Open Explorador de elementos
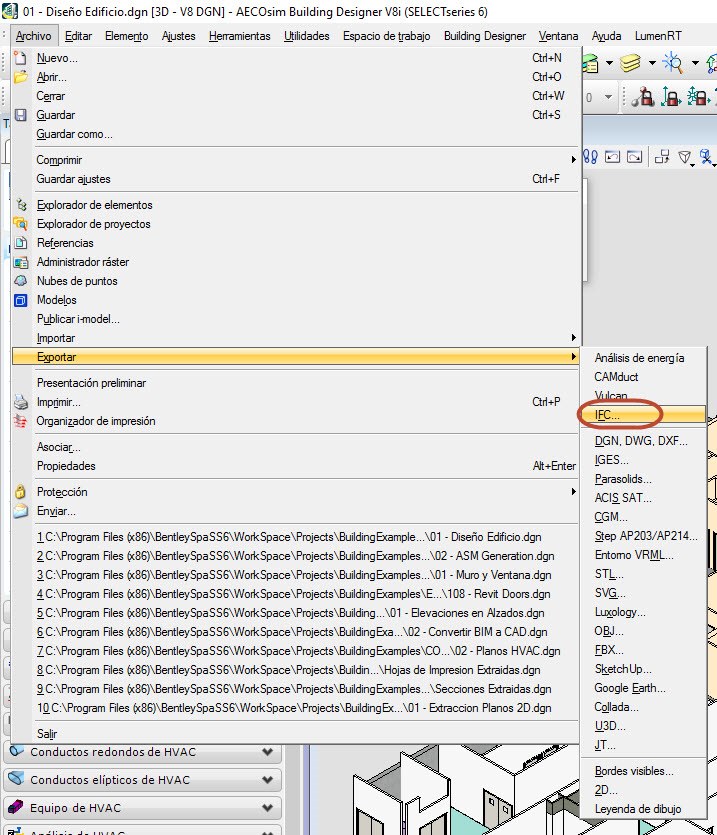 click(x=295, y=205)
